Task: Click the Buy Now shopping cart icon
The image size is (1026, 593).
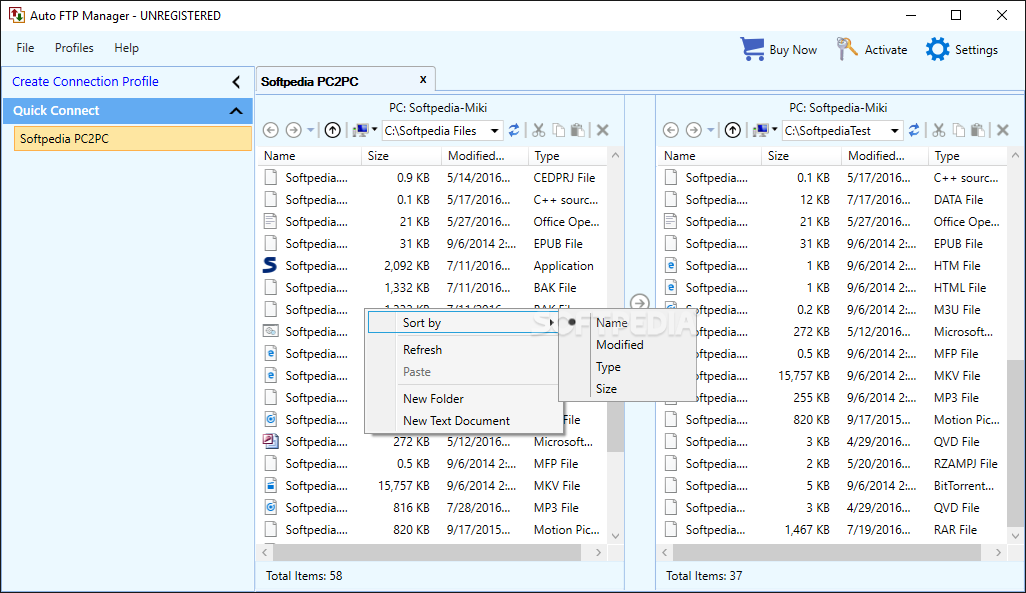Action: point(753,49)
